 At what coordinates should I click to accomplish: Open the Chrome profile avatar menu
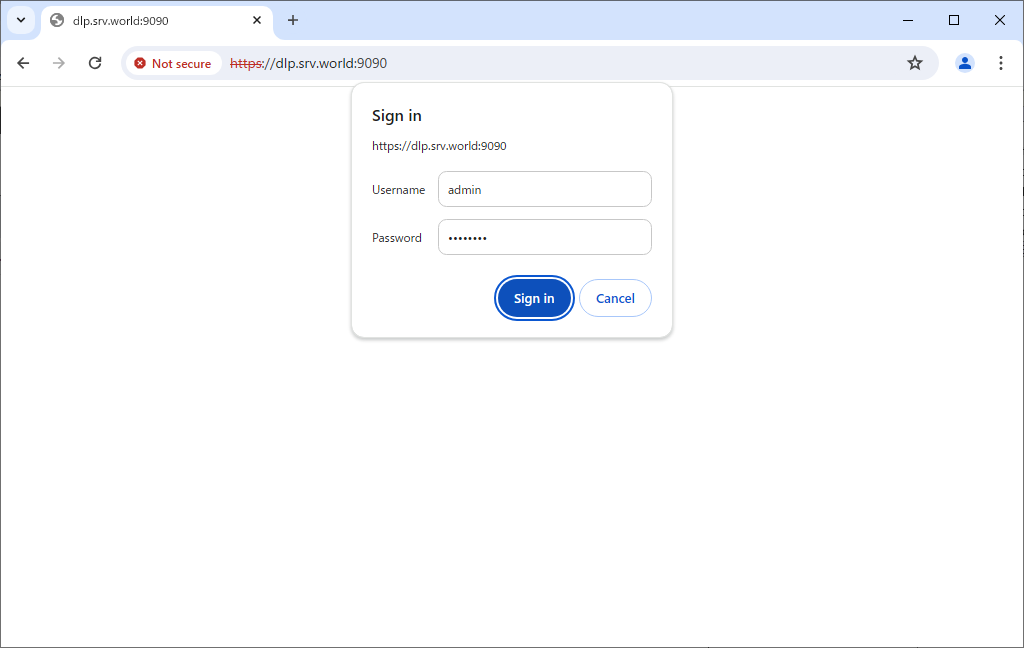[x=965, y=63]
